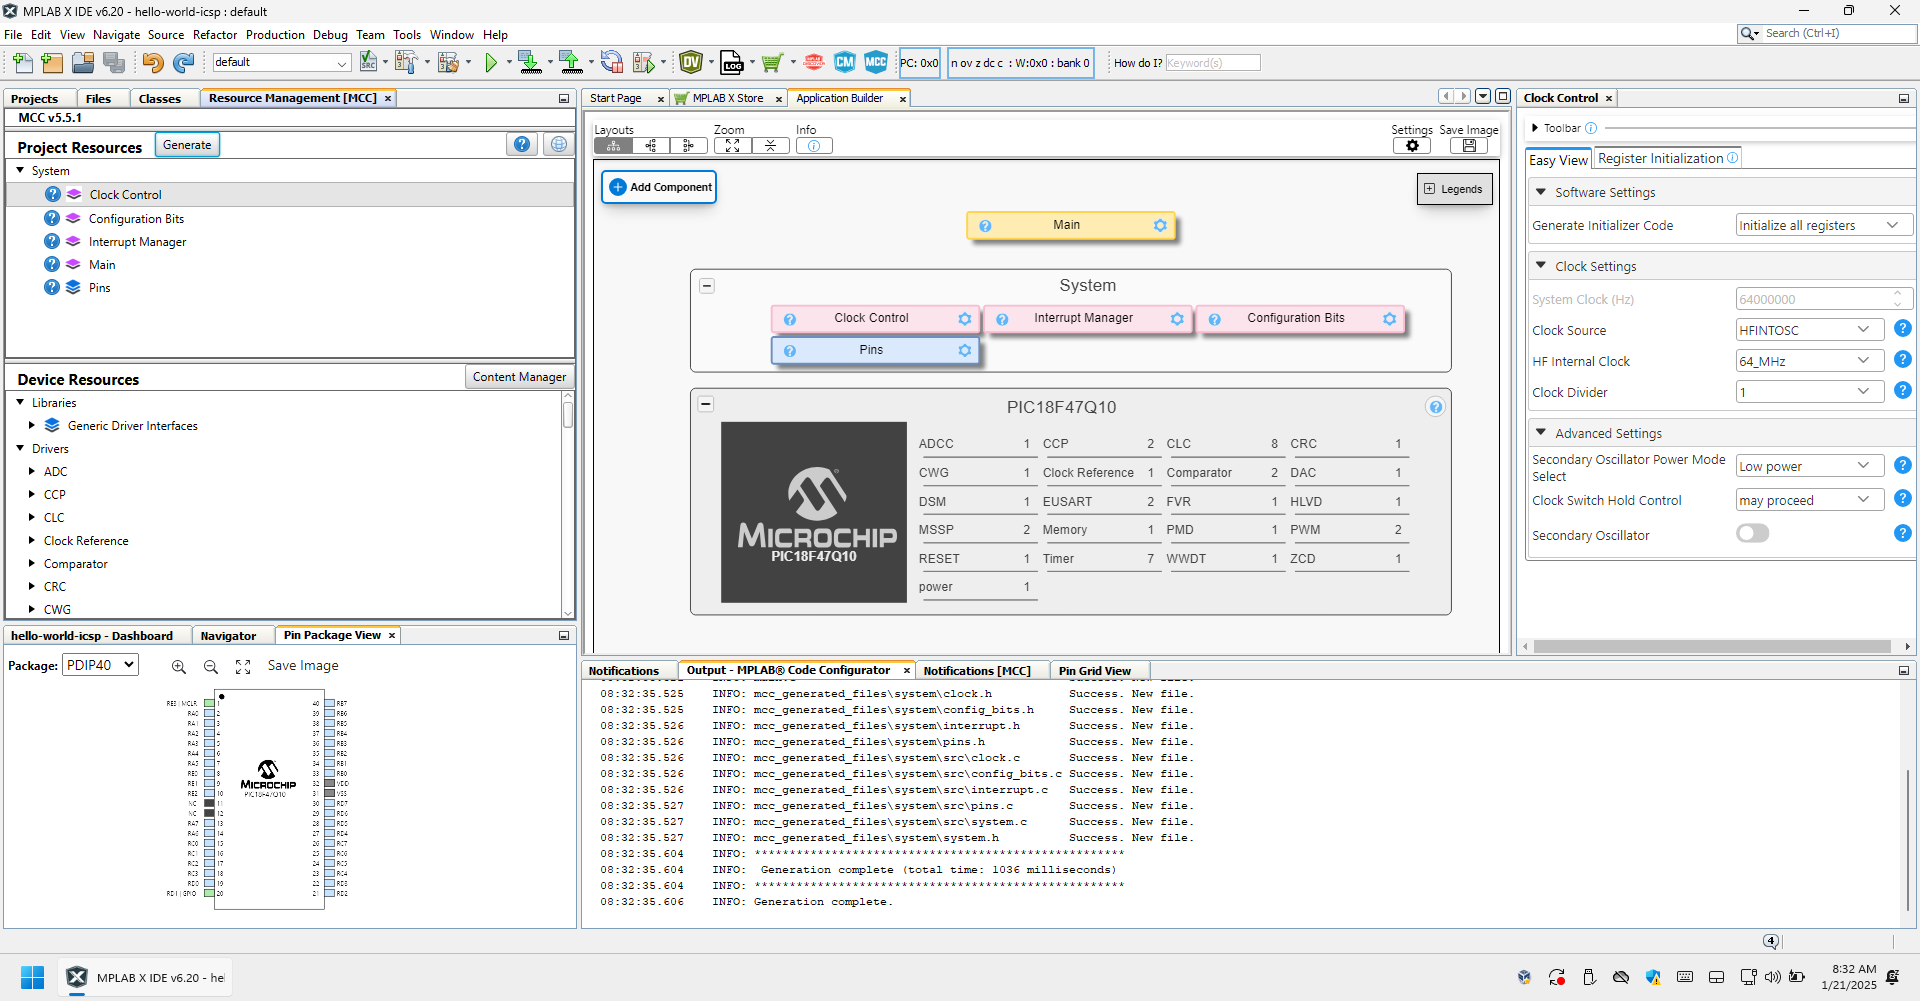The height and width of the screenshot is (1001, 1920).
Task: Click the tree layout icon in Layouts
Action: (x=613, y=146)
